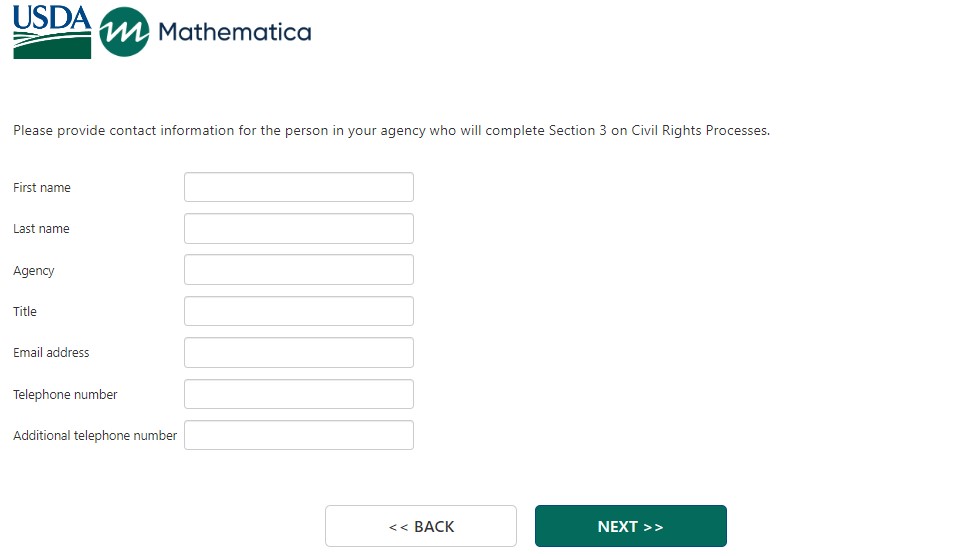Image resolution: width=975 pixels, height=556 pixels.
Task: Select the Additional telephone number field
Action: (298, 435)
